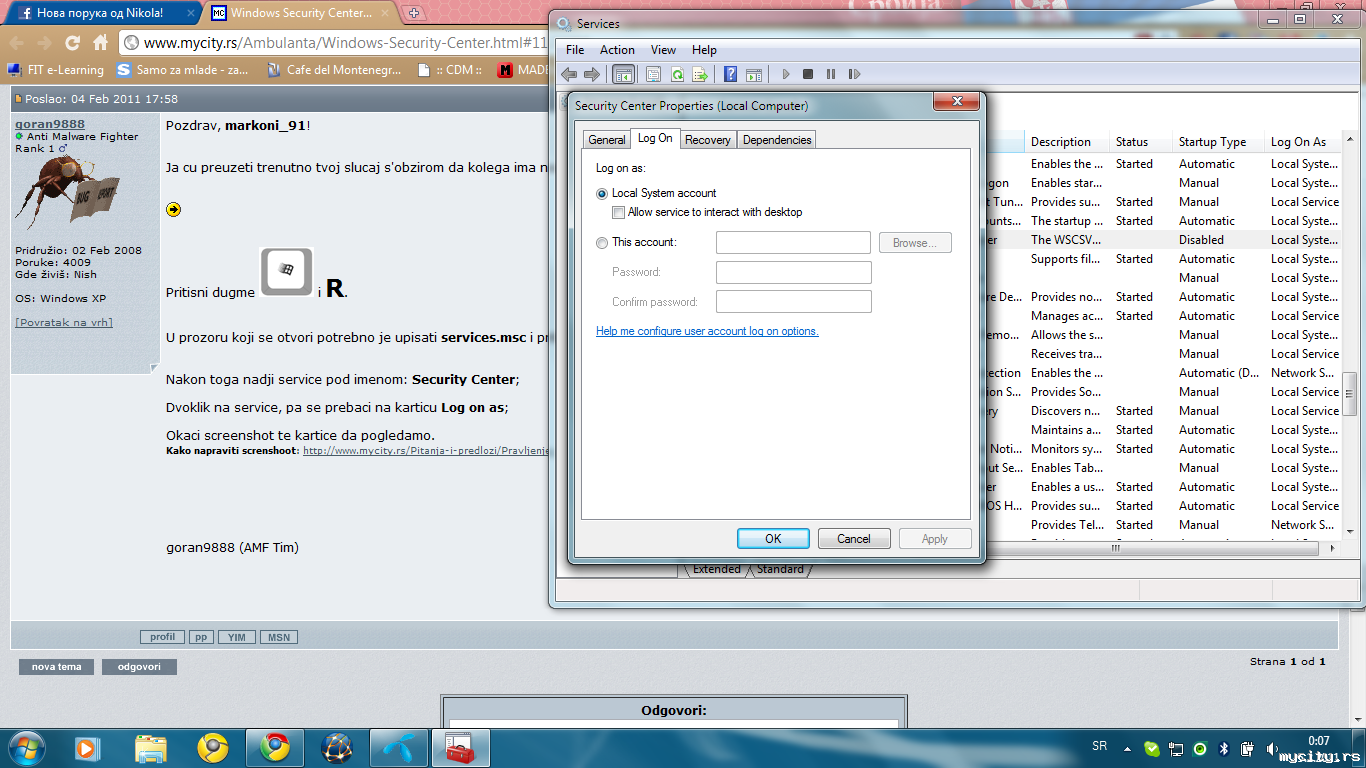
Task: Open the globe network taskbar icon
Action: pos(336,748)
